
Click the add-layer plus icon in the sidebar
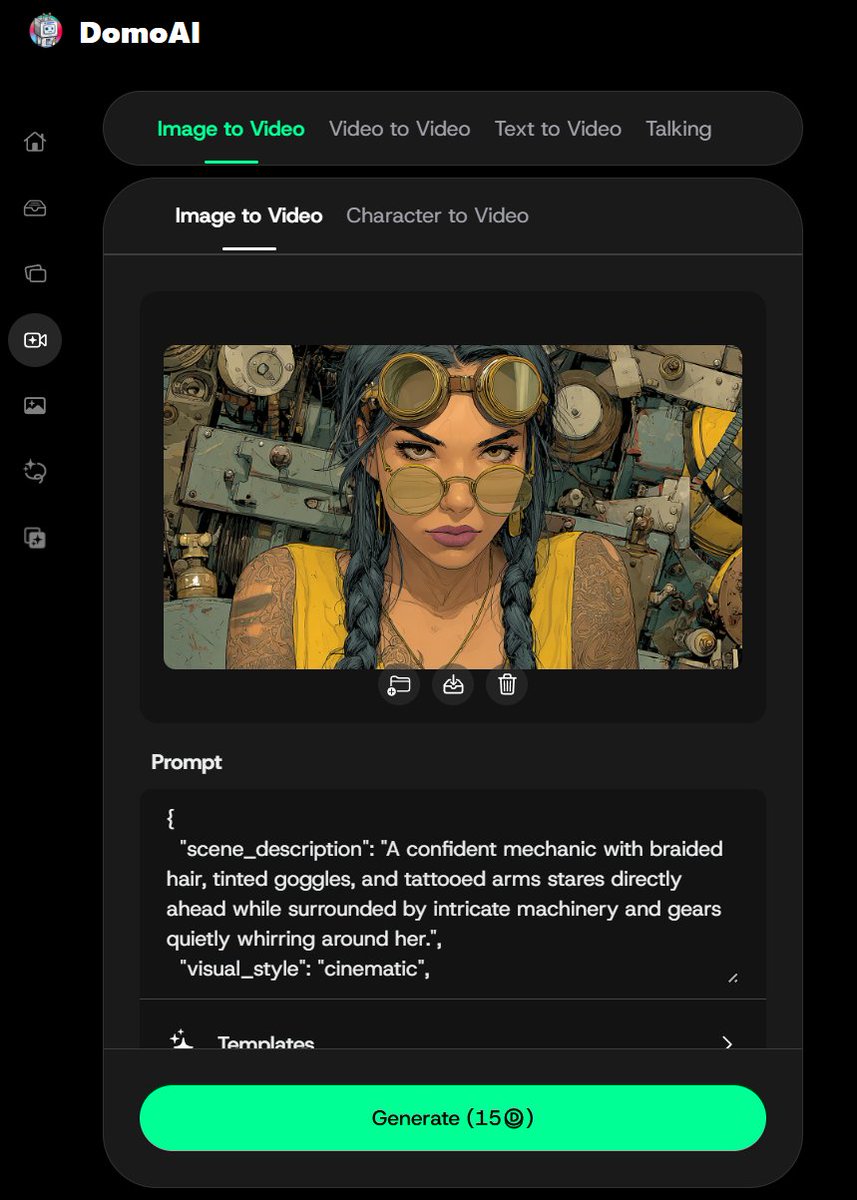tap(35, 538)
